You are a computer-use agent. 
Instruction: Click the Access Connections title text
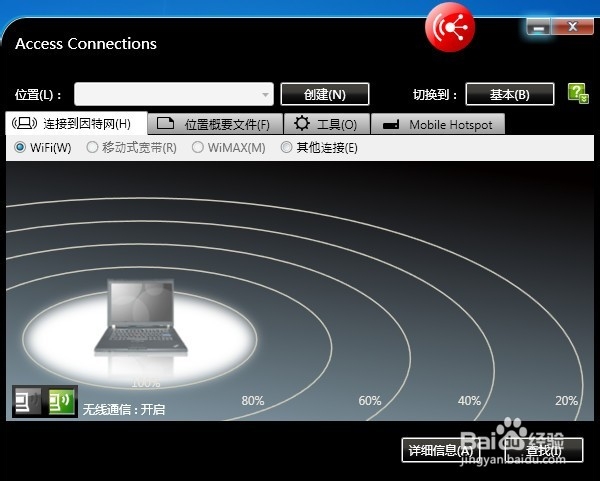(86, 44)
